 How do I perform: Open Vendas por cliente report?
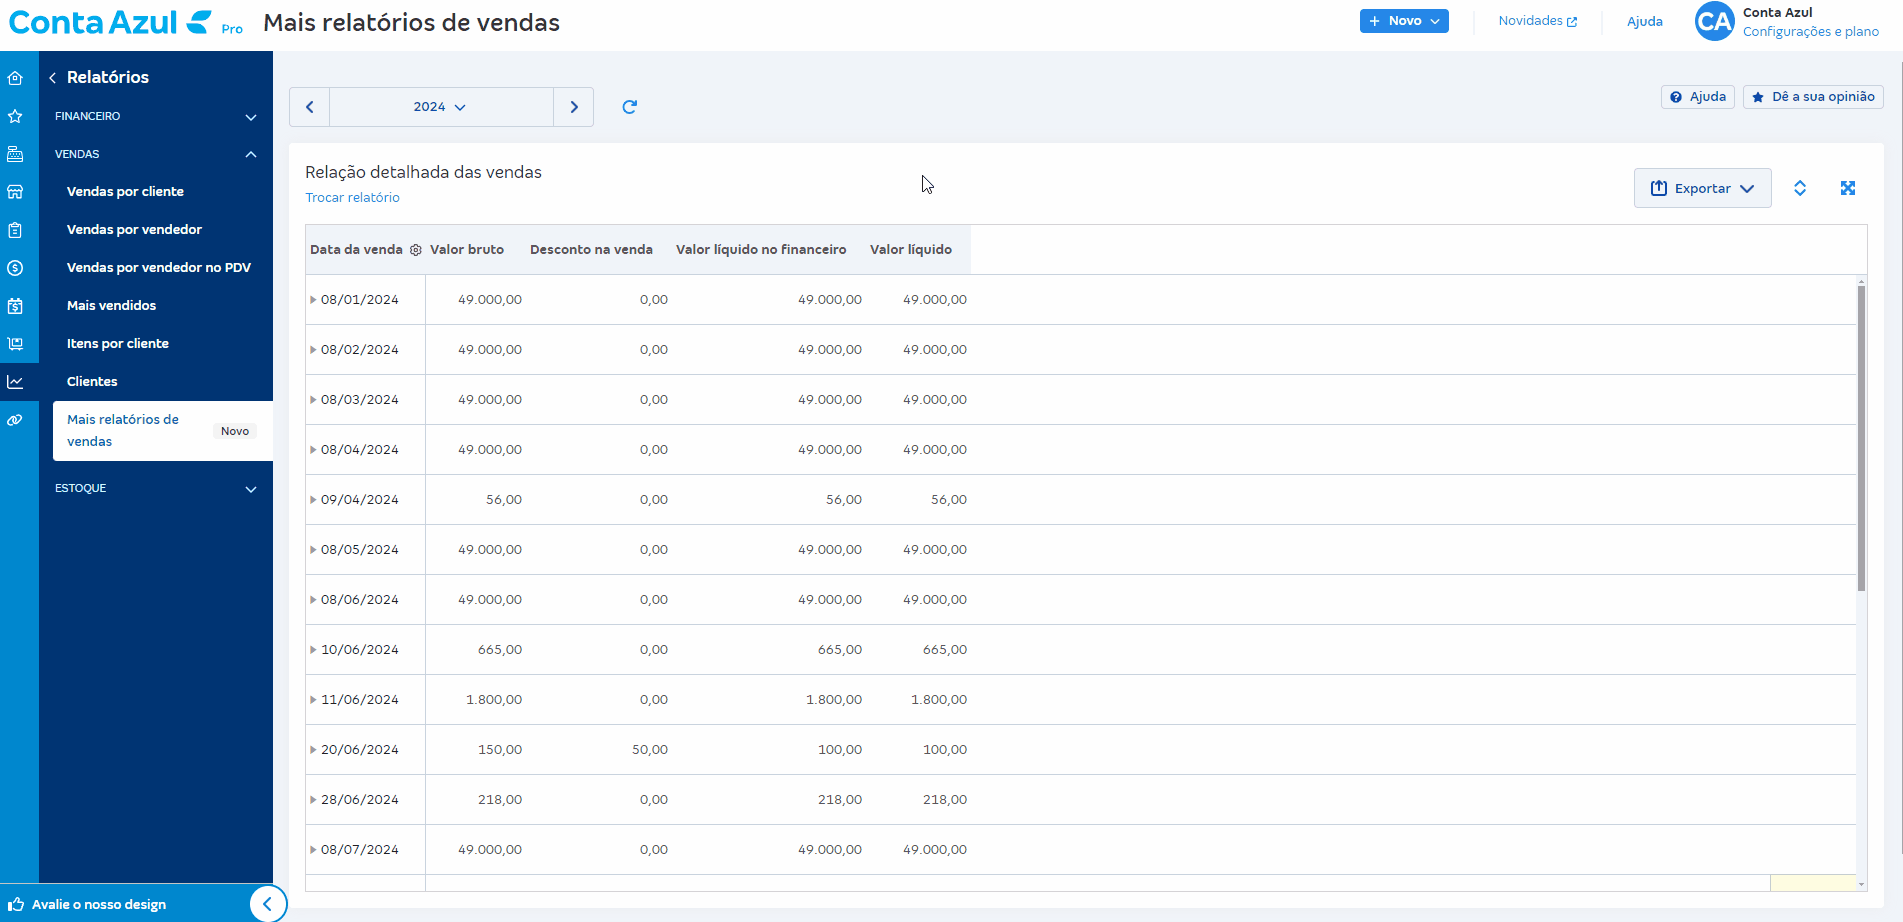pos(125,192)
